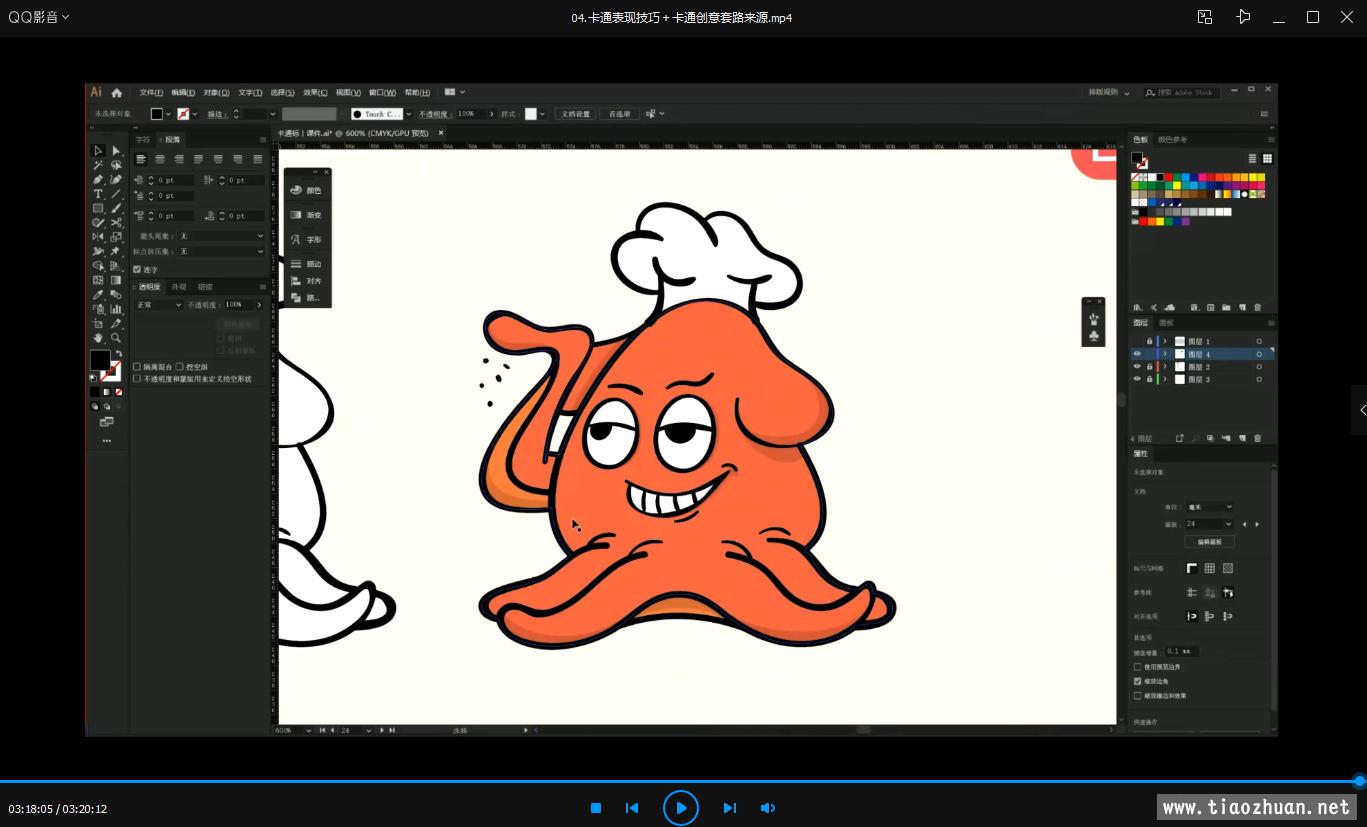This screenshot has width=1367, height=827.
Task: Enable 使用预览边界 checkbox
Action: 1138,667
